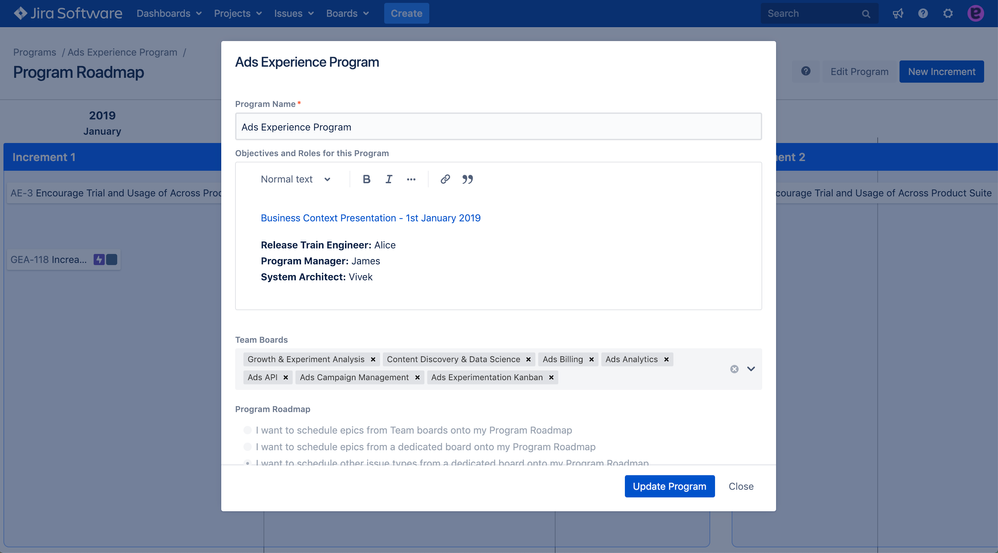Screen dimensions: 998x553
Task: Open the user profile avatar
Action: [976, 13]
